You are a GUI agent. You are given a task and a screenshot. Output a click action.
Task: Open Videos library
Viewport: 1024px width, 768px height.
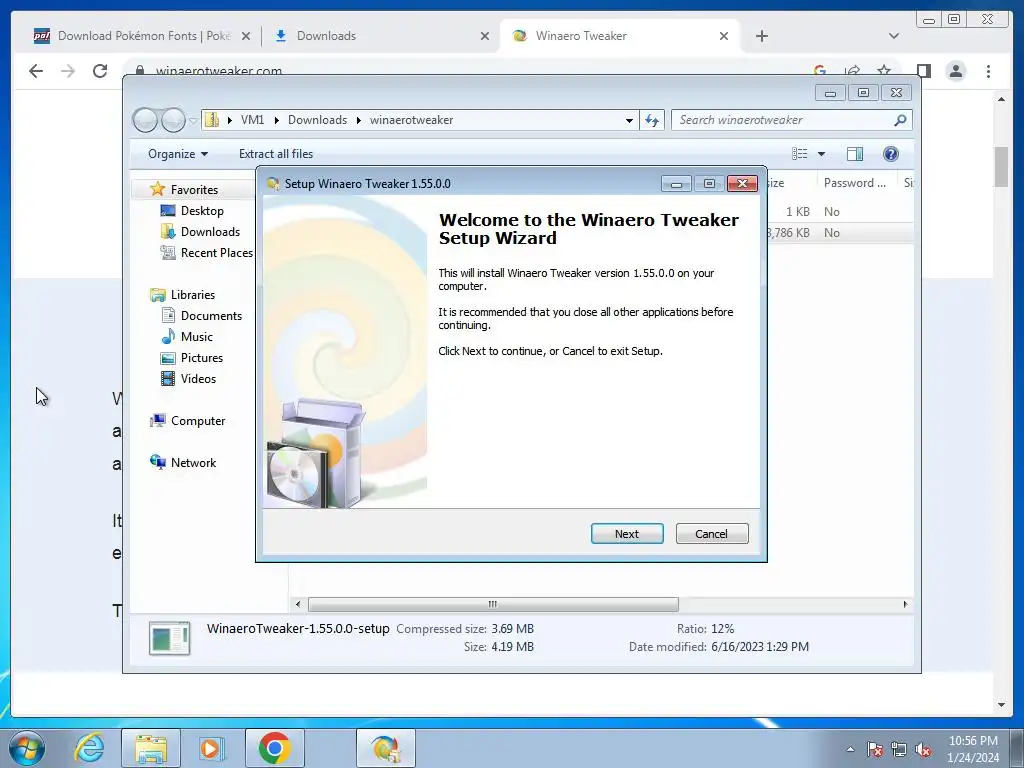tap(198, 379)
